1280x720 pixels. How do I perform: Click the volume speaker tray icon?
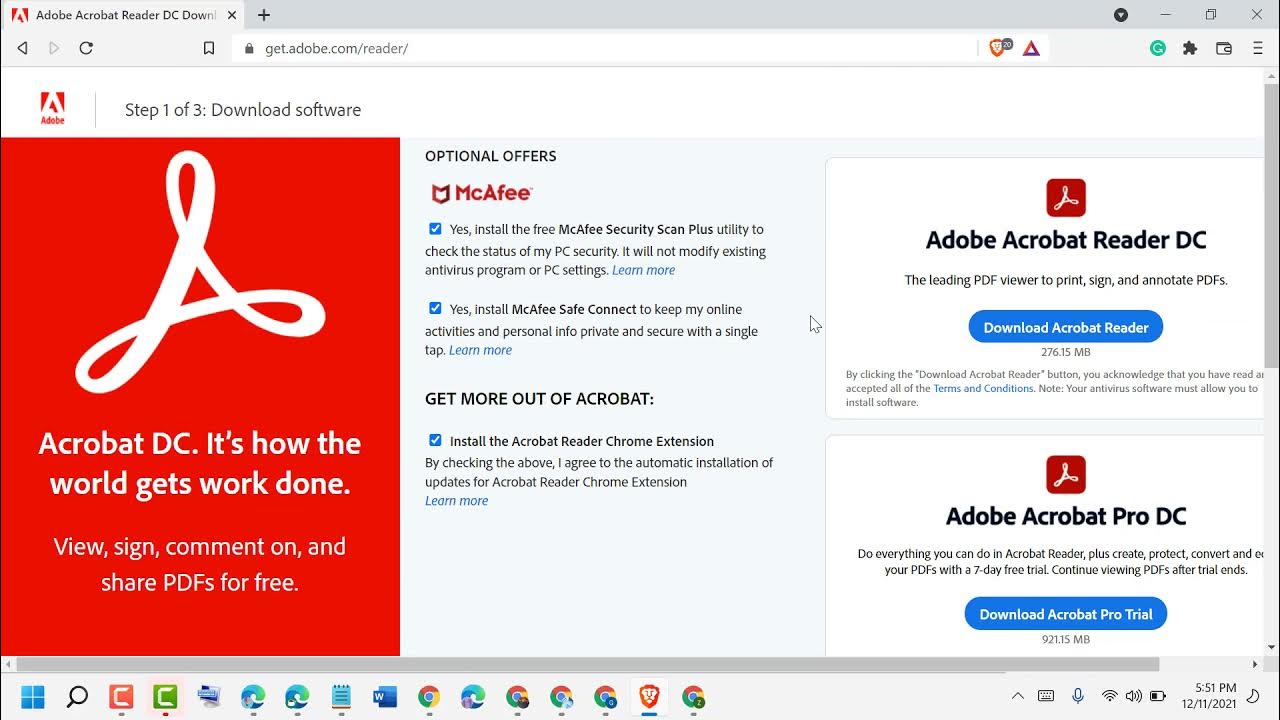tap(1133, 696)
